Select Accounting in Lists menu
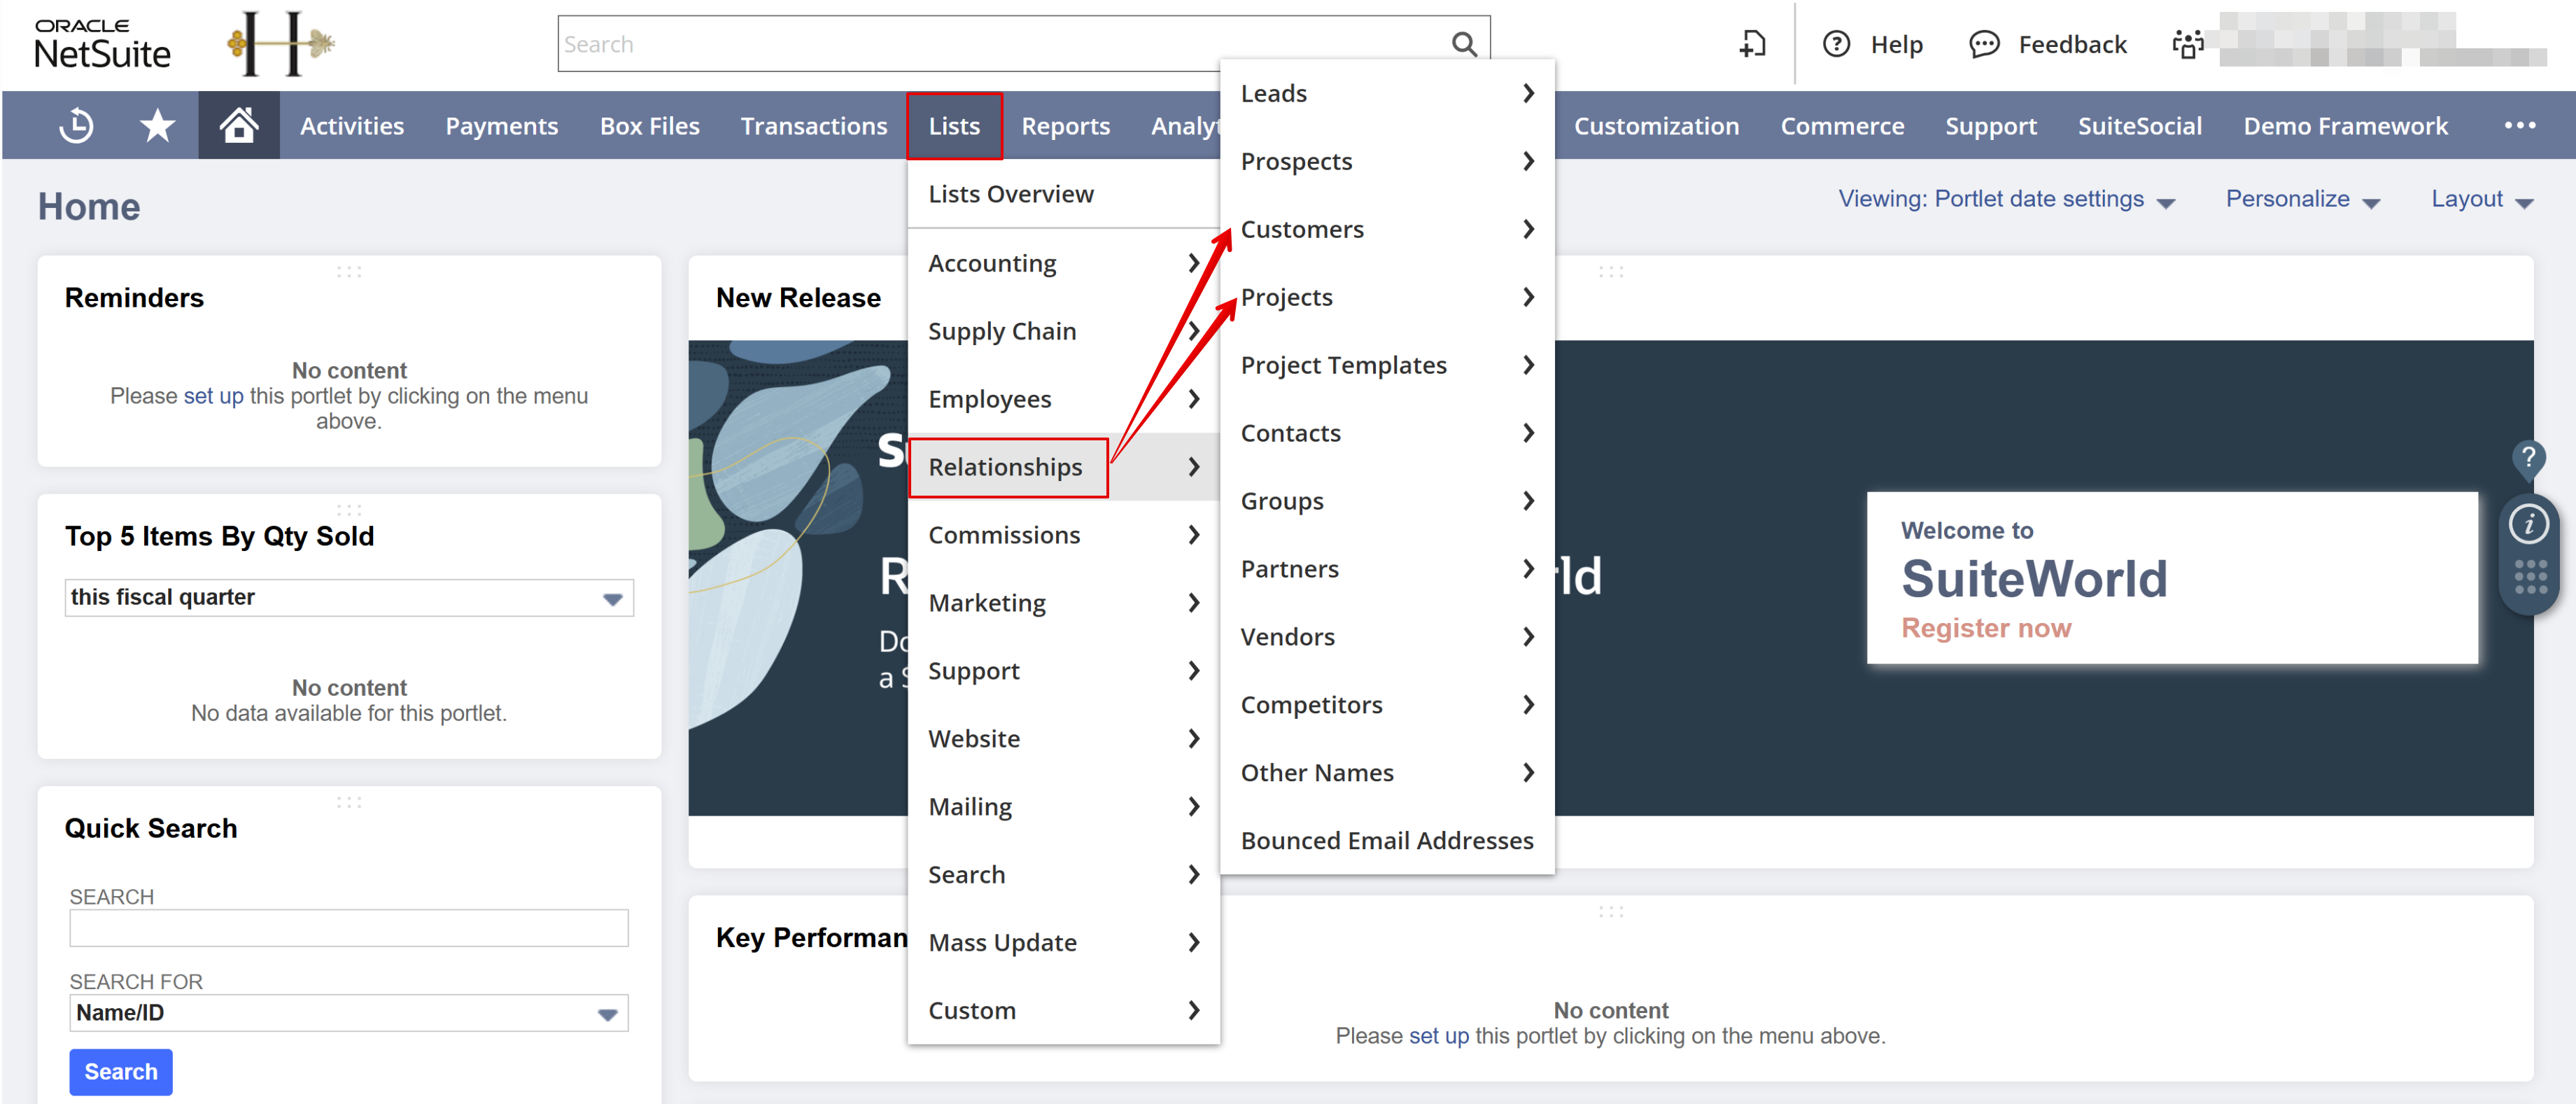The image size is (2576, 1104). coord(1063,263)
